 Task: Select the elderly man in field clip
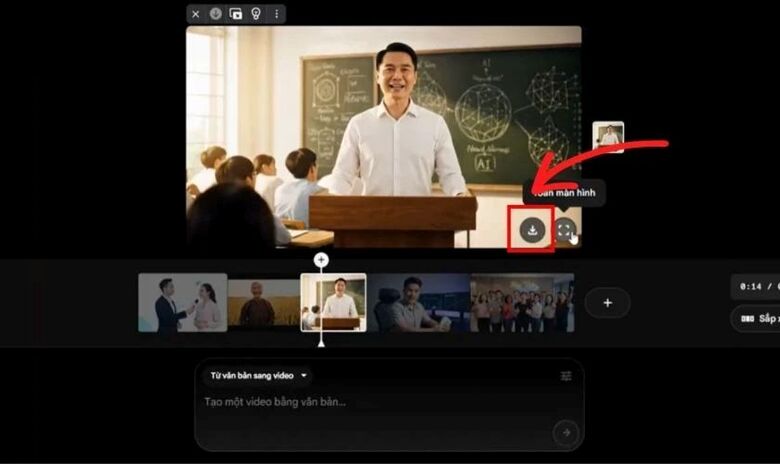click(x=263, y=302)
